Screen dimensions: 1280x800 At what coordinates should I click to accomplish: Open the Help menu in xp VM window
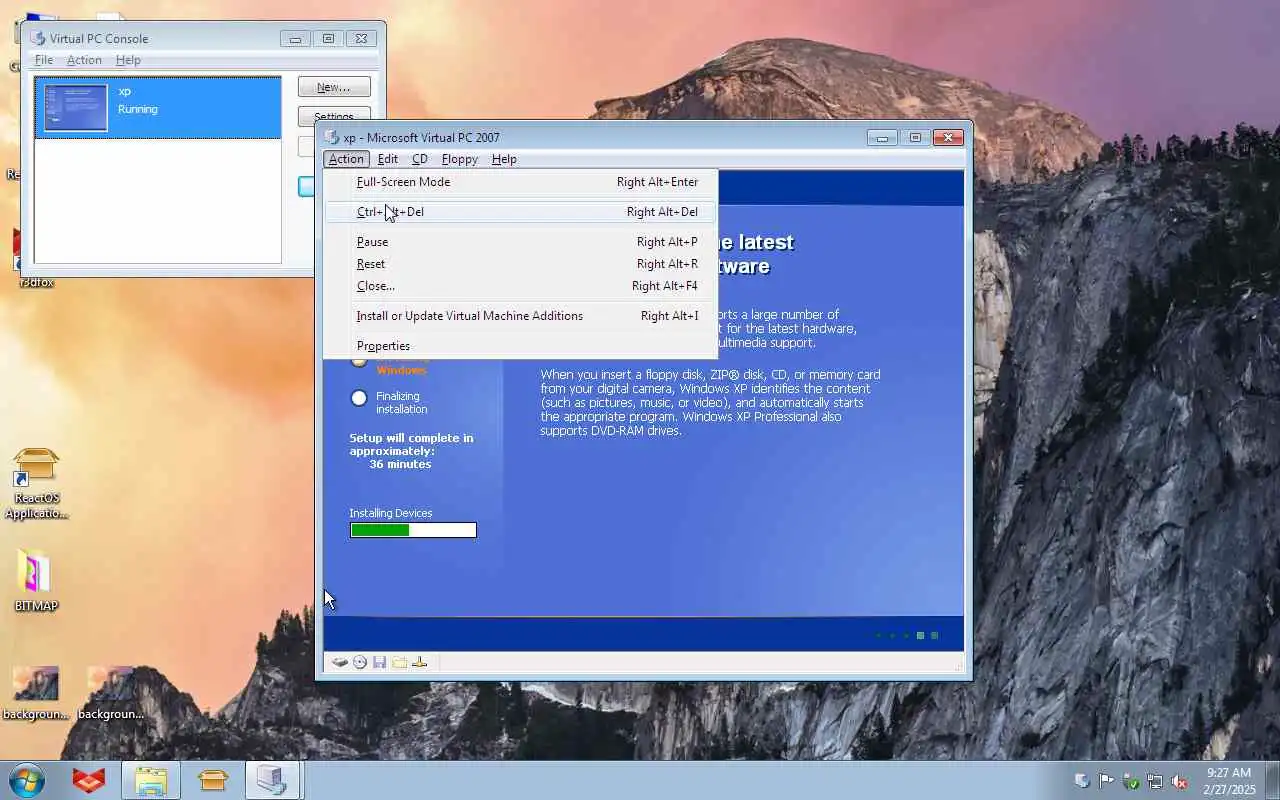(504, 159)
